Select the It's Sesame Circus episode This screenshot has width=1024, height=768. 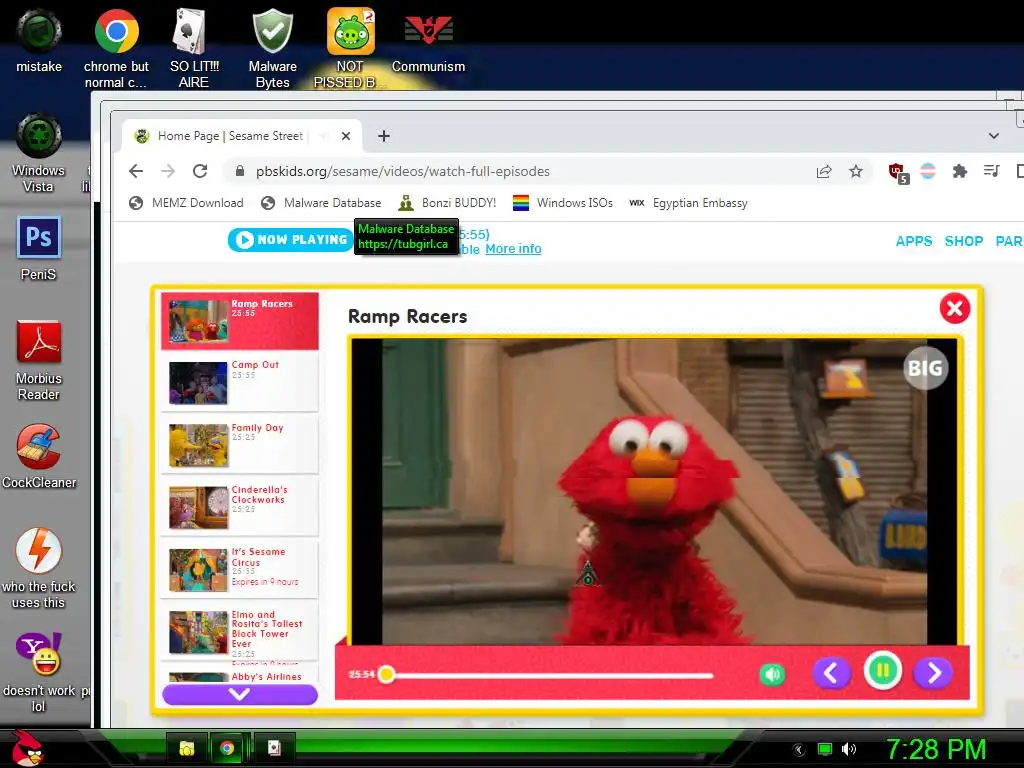point(240,570)
